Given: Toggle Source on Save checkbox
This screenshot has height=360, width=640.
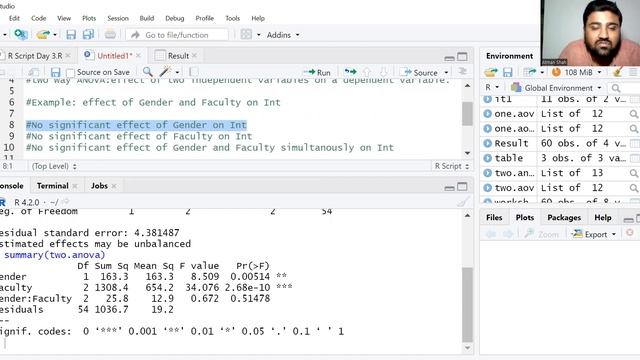Looking at the screenshot, I should coord(70,73).
